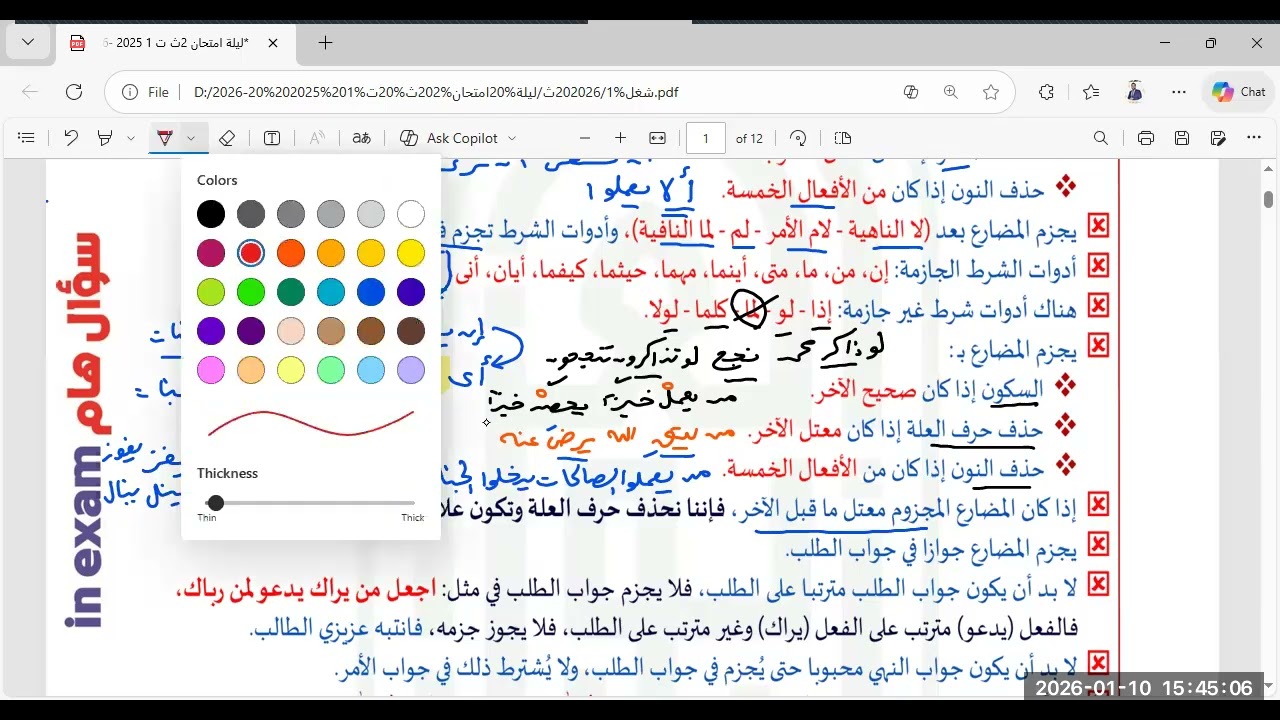Image resolution: width=1280 pixels, height=720 pixels.
Task: Print the PDF document
Action: [1146, 138]
